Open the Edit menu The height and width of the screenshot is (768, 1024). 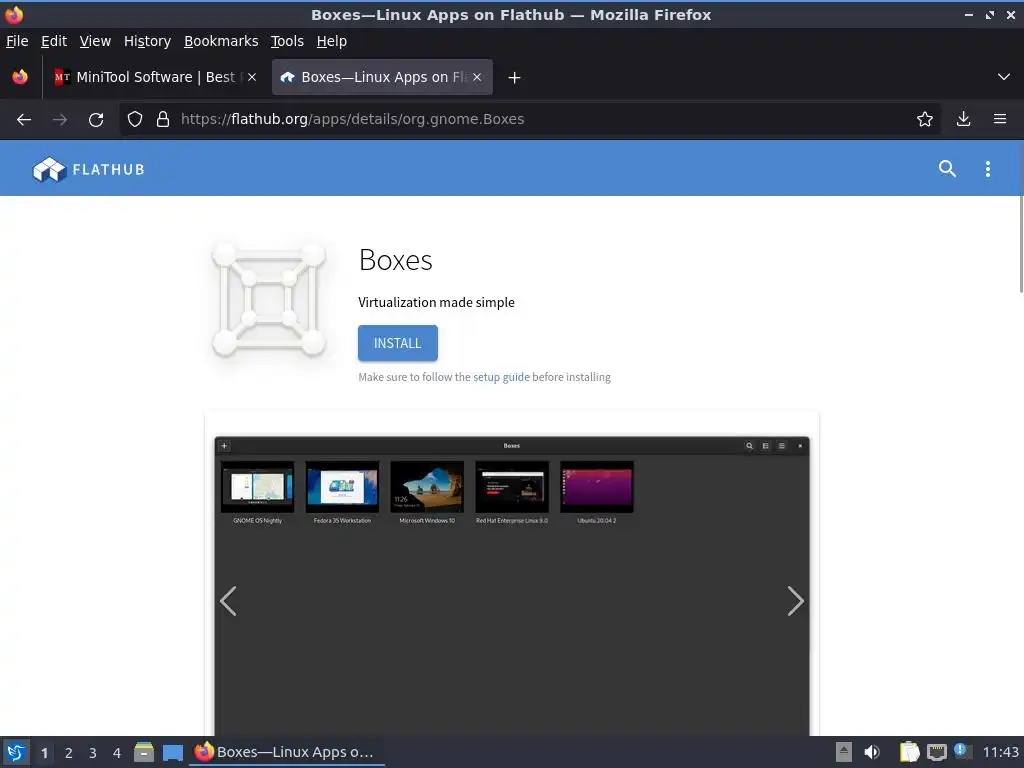54,41
